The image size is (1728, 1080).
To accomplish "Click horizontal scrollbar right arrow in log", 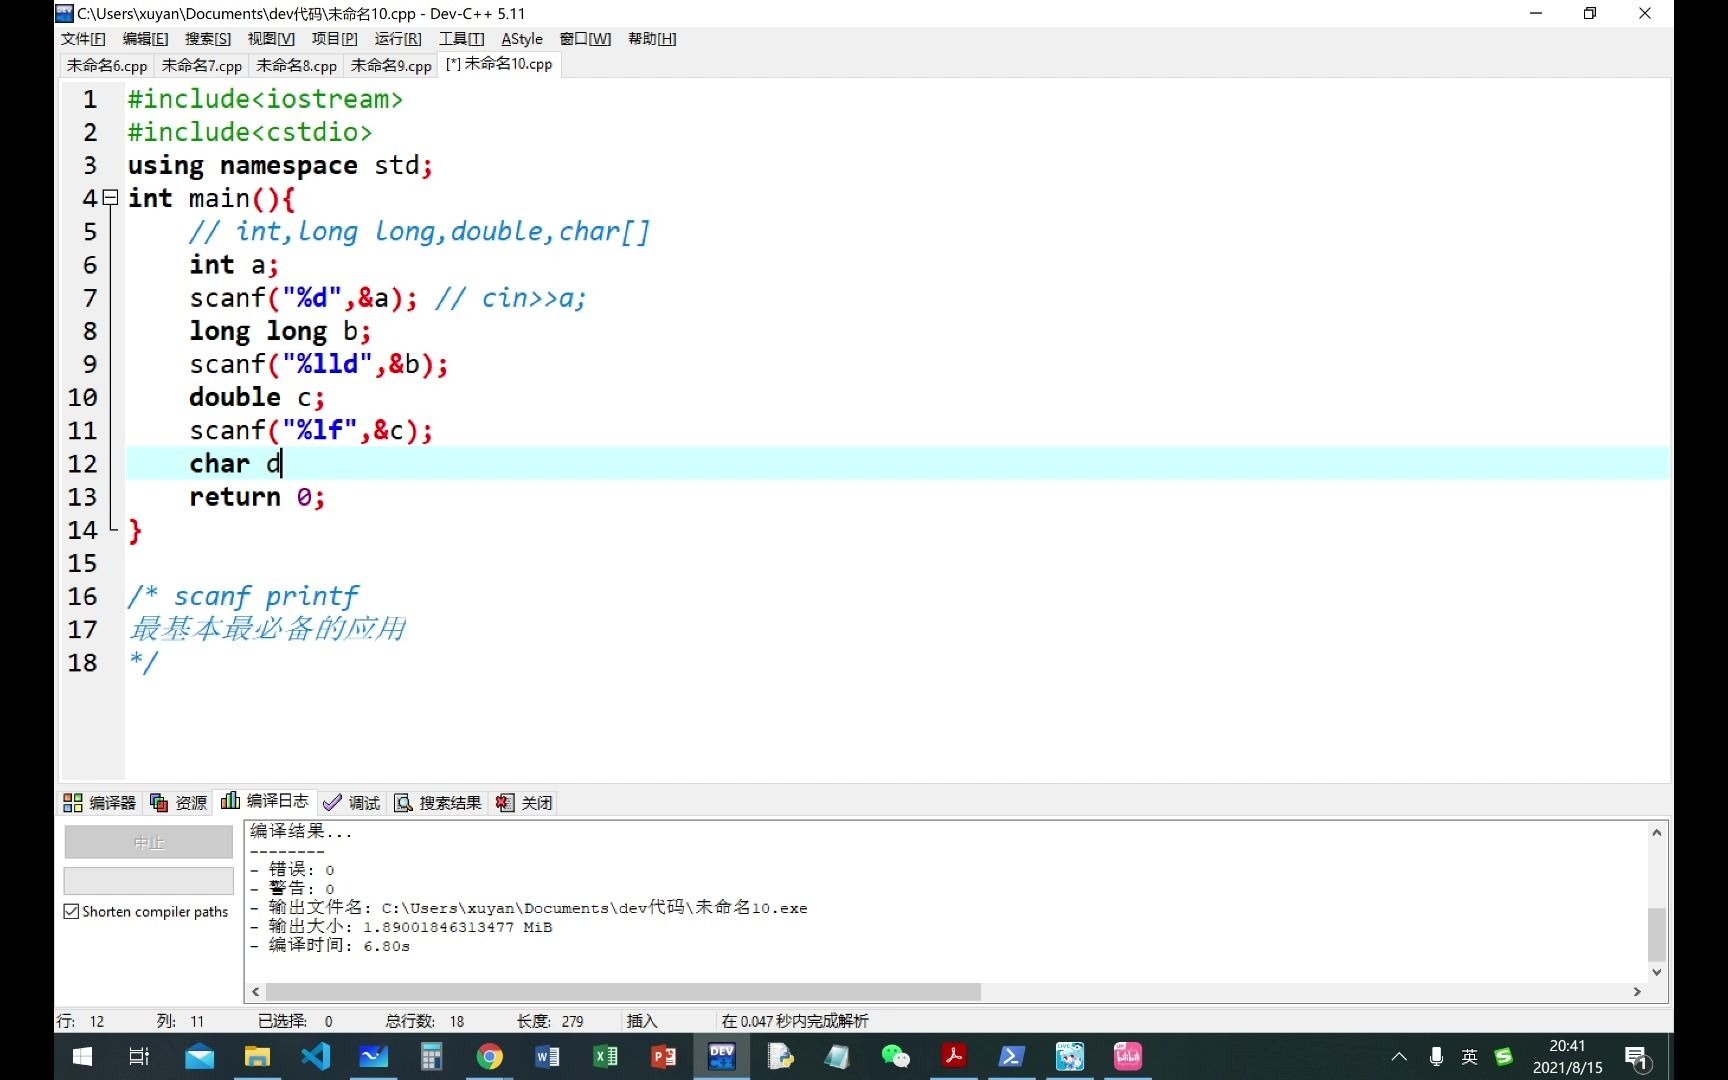I will (1637, 992).
